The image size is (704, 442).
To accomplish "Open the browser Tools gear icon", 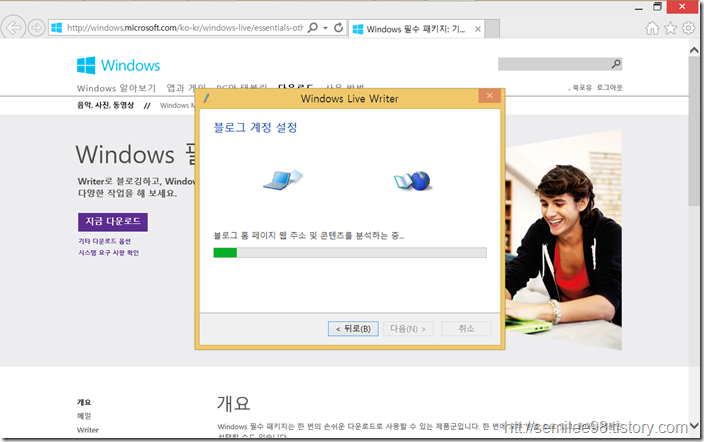I will click(688, 28).
